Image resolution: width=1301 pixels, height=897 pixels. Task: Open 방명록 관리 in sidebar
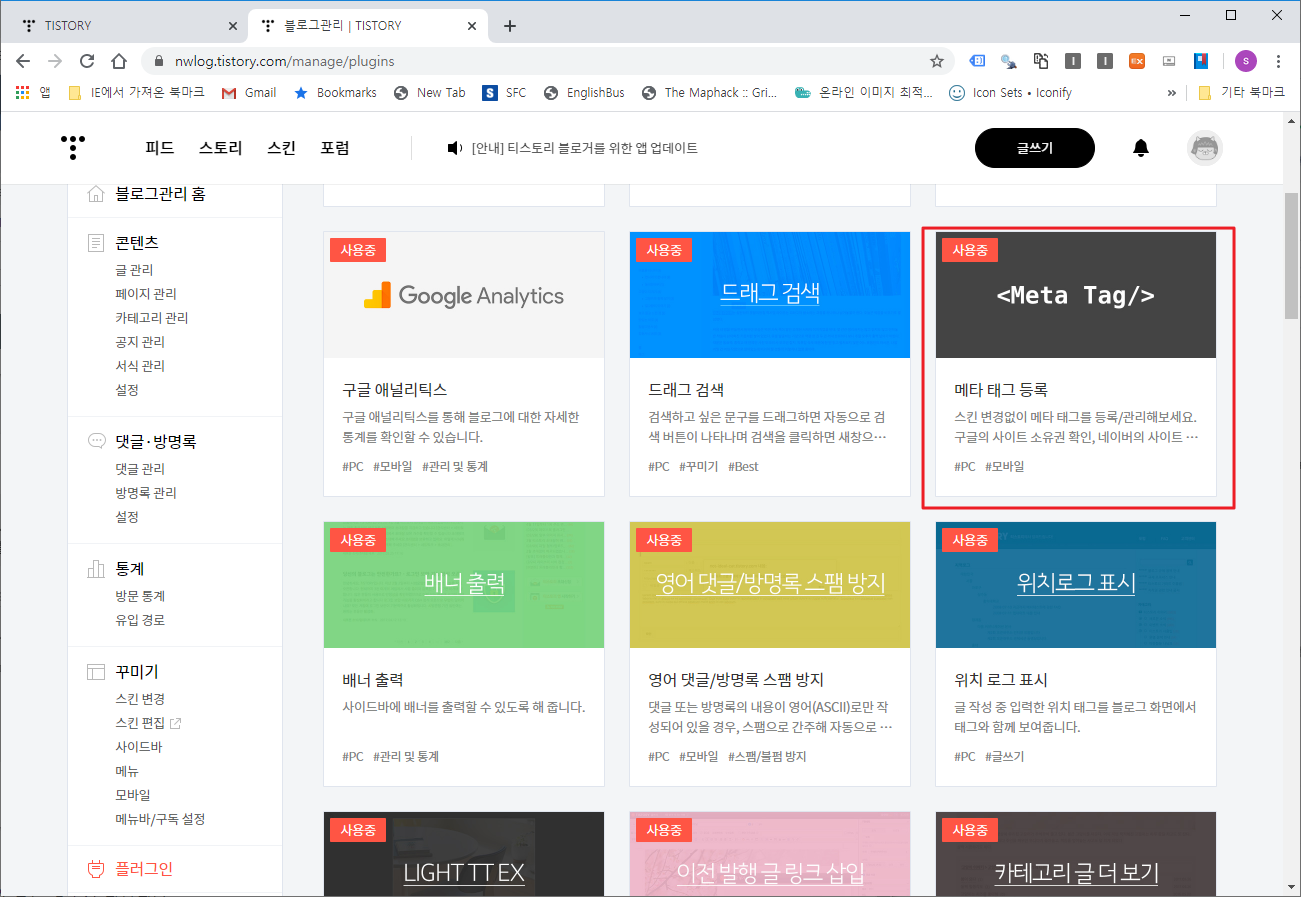pos(146,493)
